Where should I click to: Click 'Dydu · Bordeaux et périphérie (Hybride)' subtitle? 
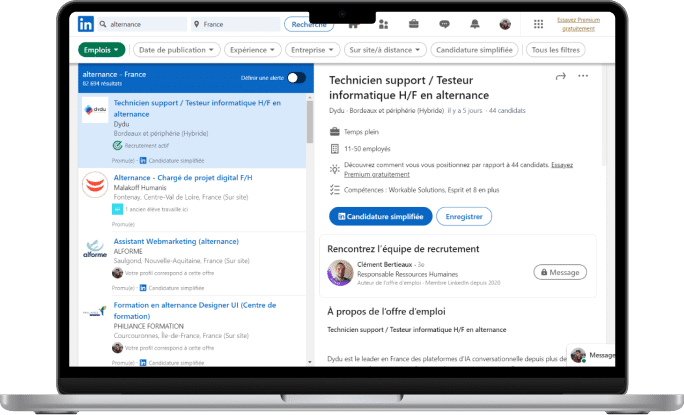click(x=386, y=111)
